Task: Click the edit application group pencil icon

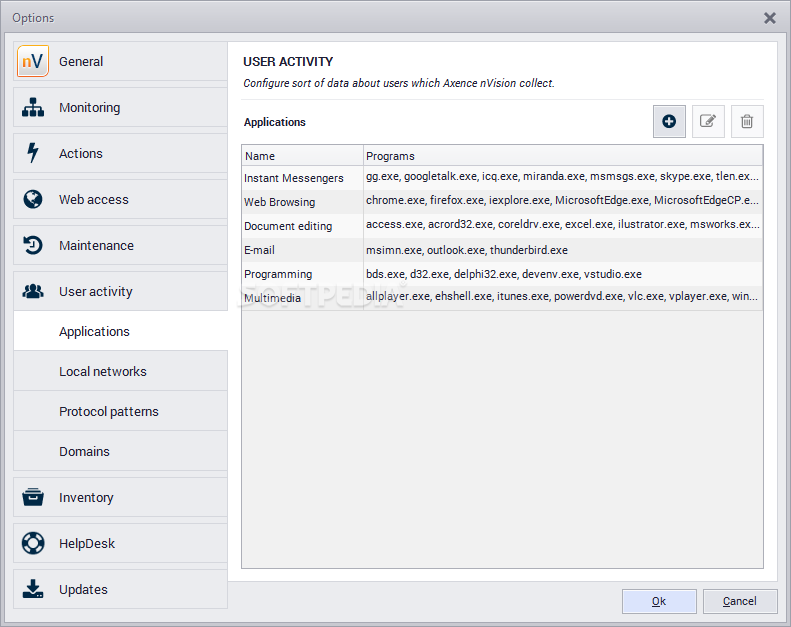Action: (x=708, y=122)
